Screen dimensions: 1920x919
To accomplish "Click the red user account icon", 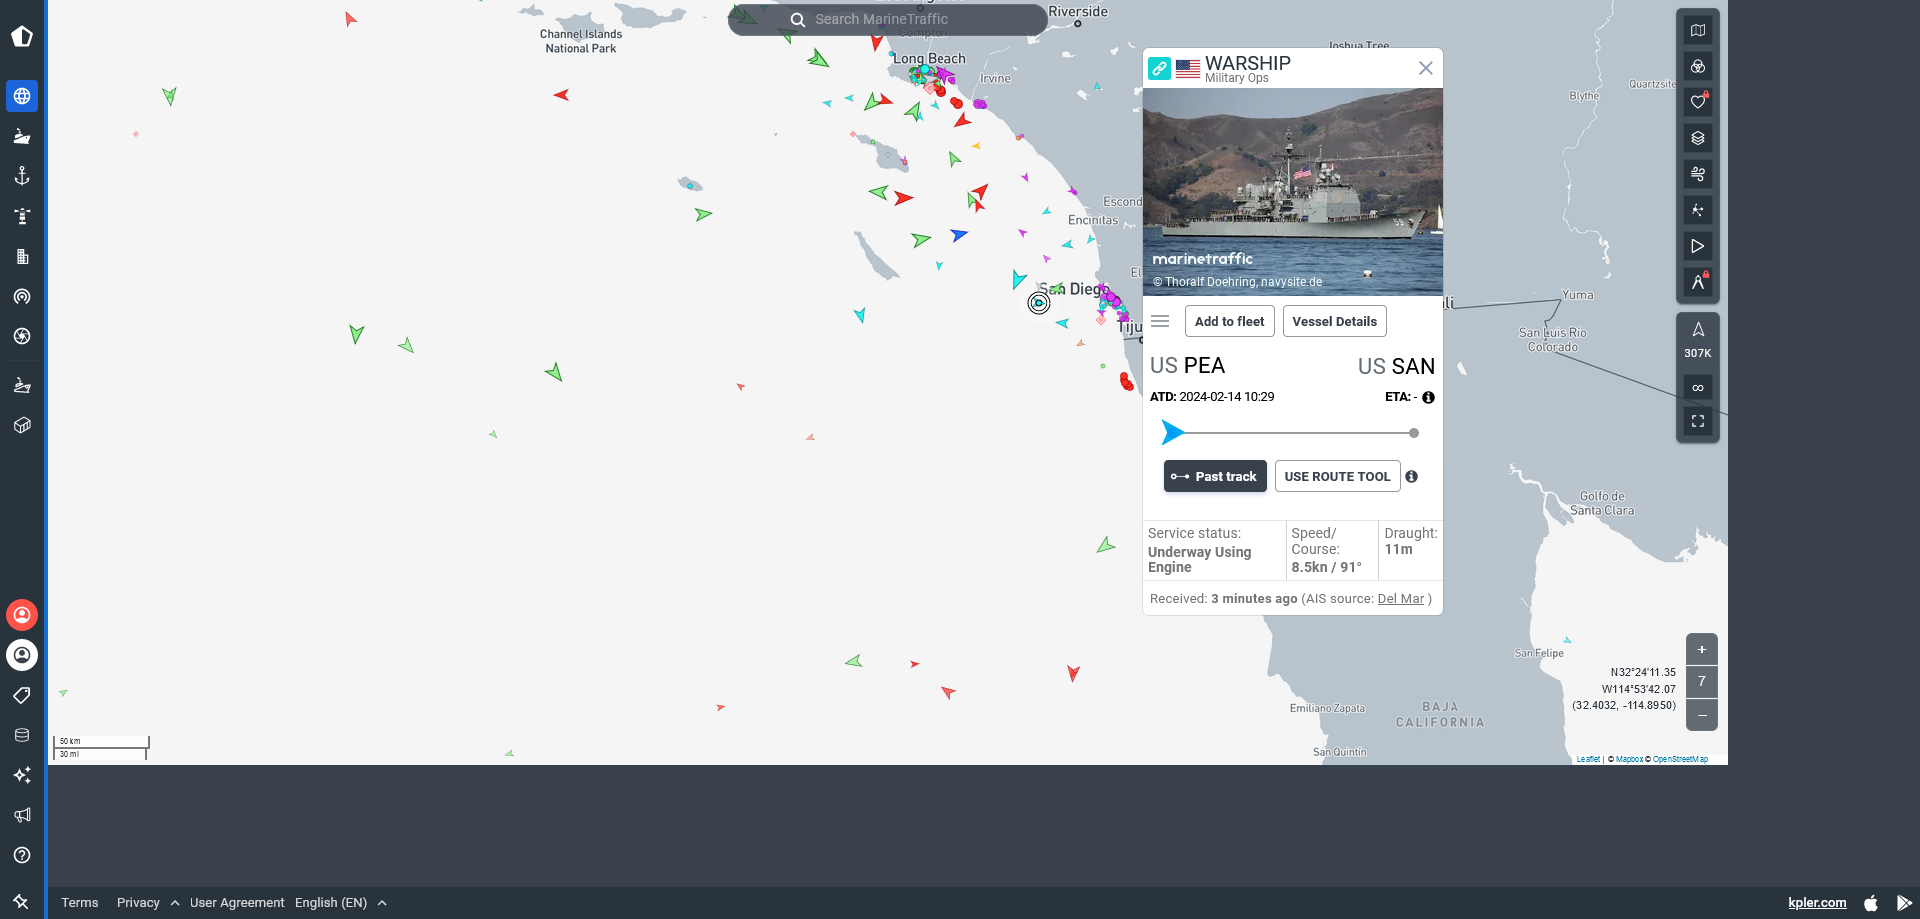I will tap(22, 614).
